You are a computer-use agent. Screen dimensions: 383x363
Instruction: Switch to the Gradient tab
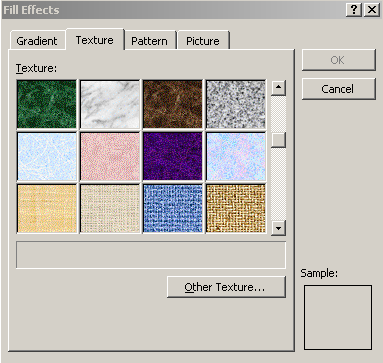point(37,41)
